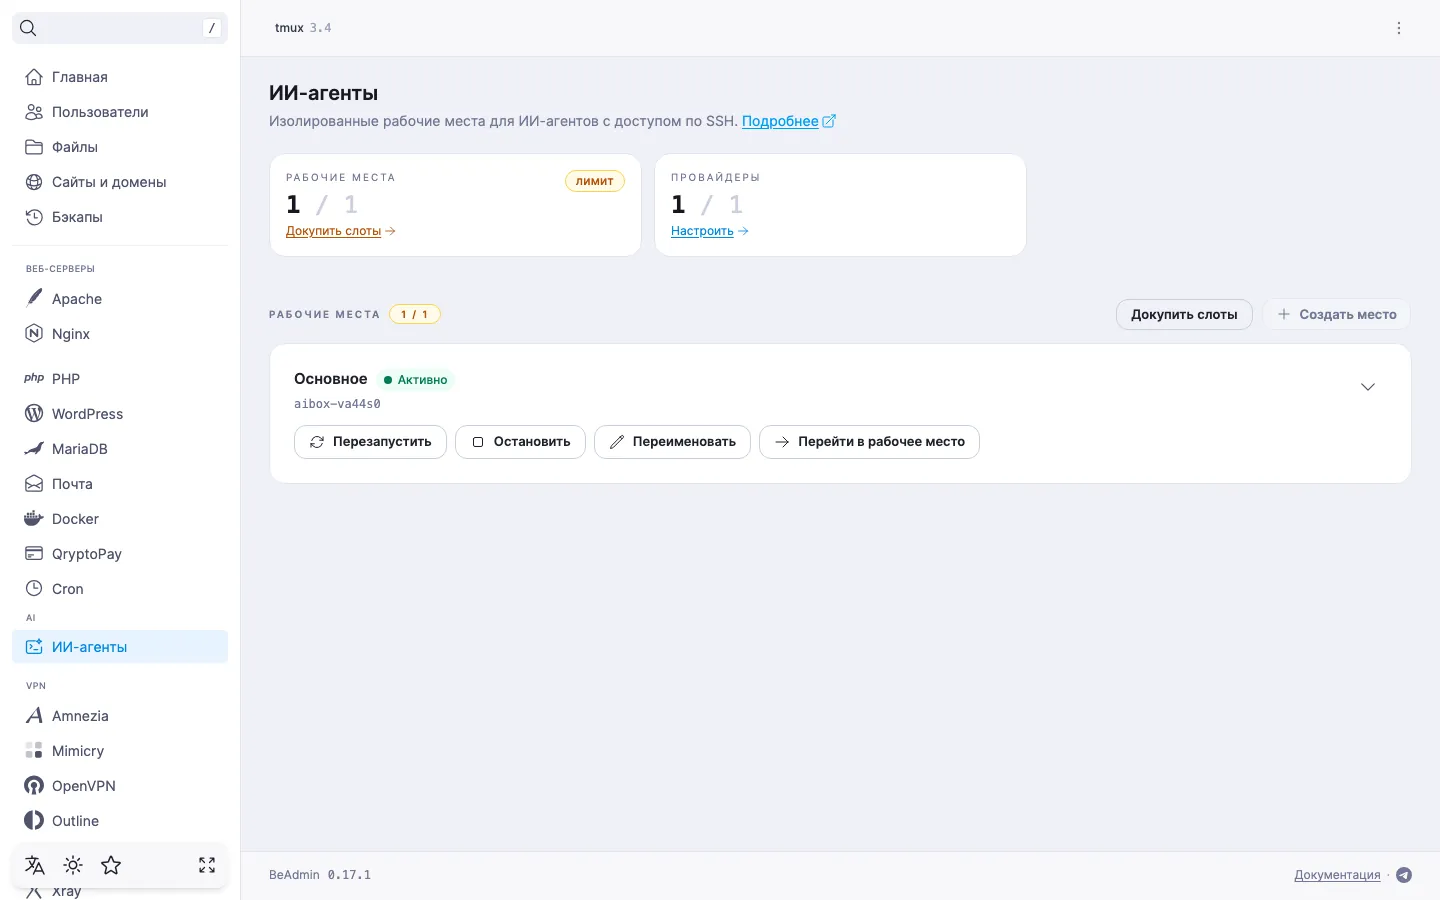
Task: Click the WordPress icon
Action: [x=34, y=413]
